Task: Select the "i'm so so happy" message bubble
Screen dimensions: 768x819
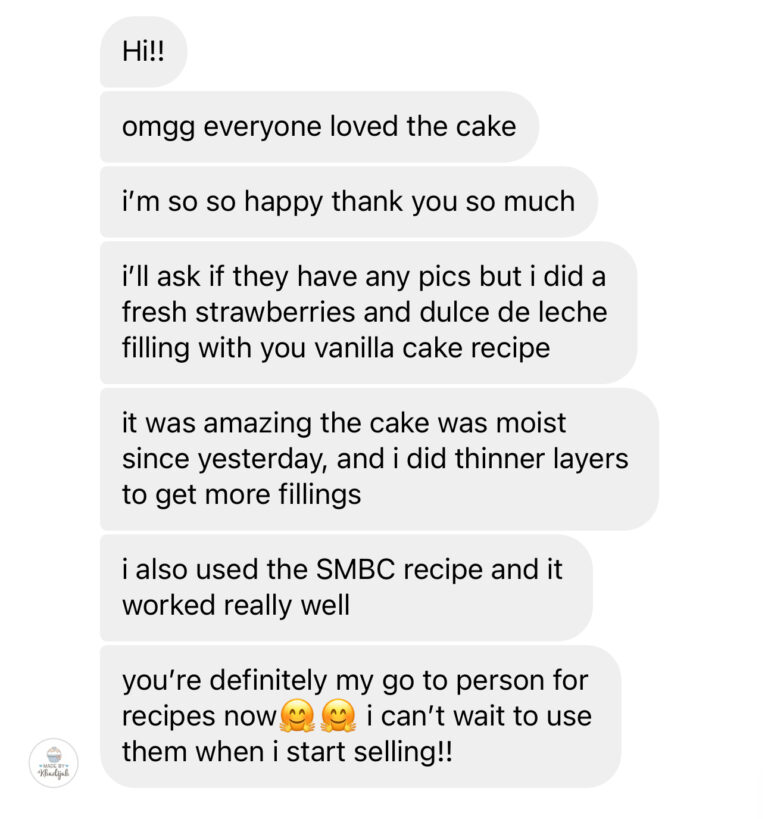Action: point(348,201)
